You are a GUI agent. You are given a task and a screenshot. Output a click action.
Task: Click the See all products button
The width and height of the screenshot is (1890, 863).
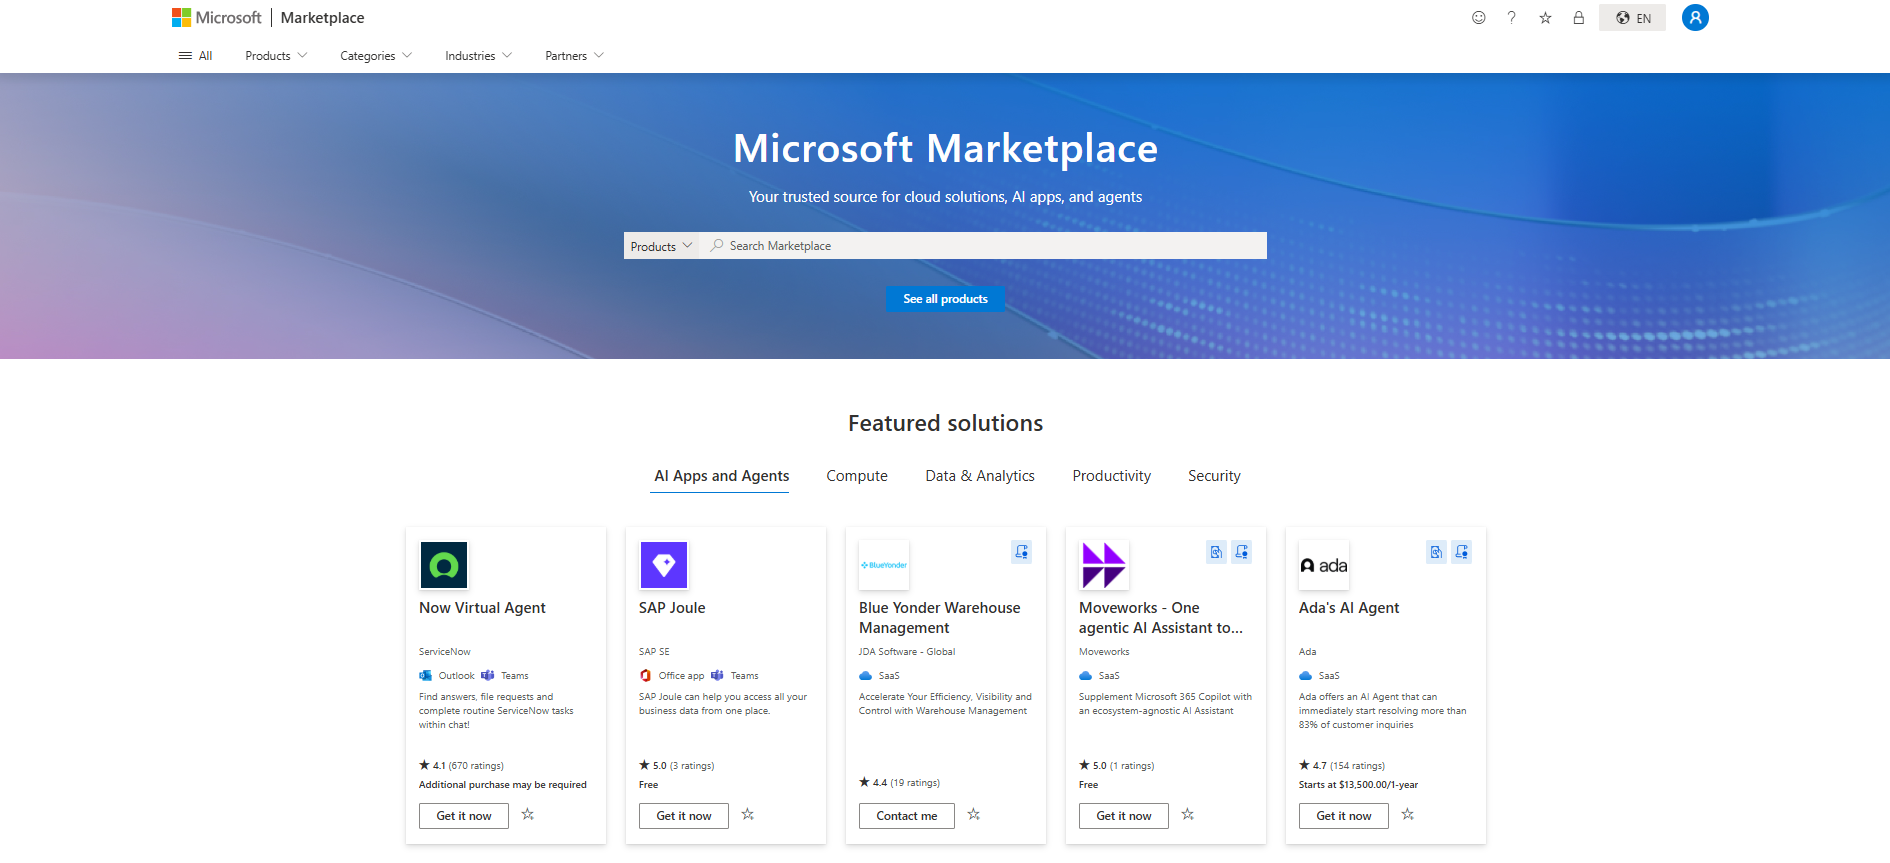(945, 299)
